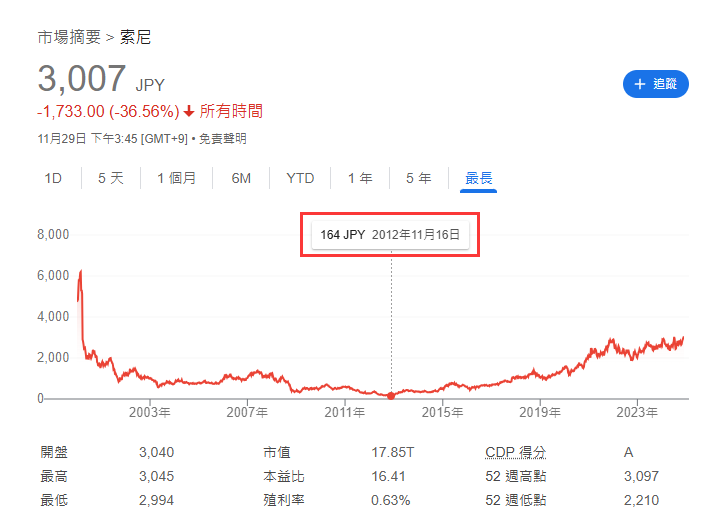Click the 6,000 y-axis label

coord(53,275)
